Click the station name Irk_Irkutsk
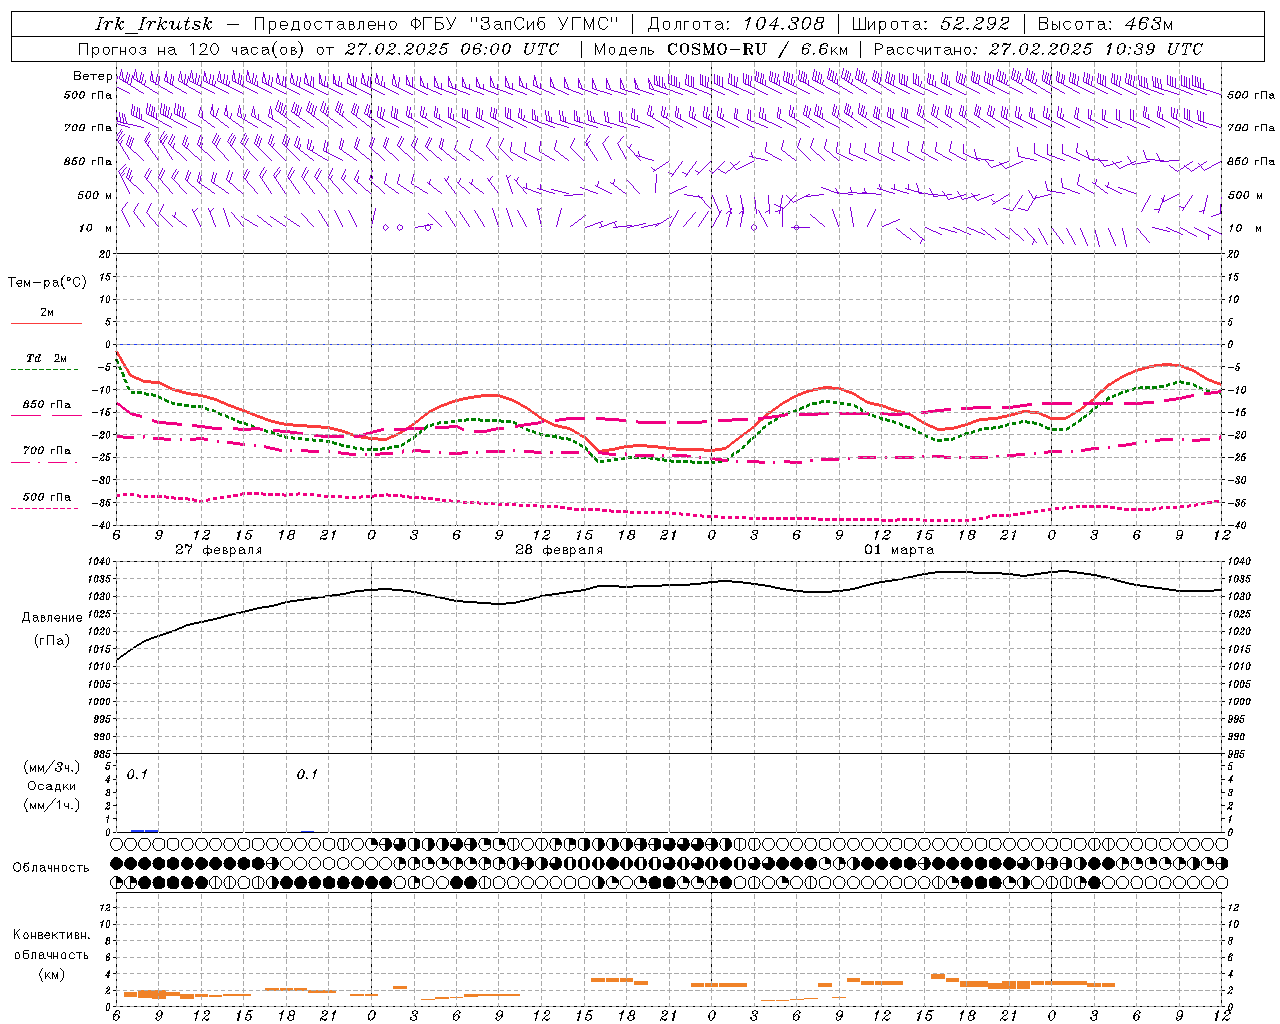 point(153,24)
